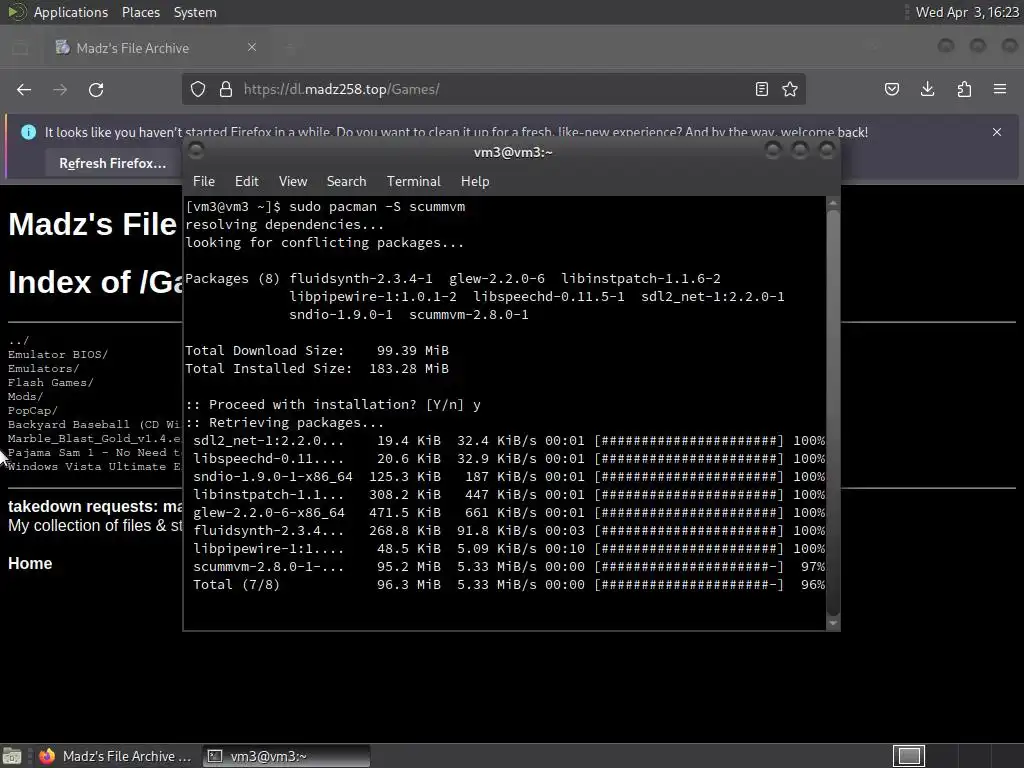This screenshot has width=1024, height=768.
Task: Open the PopCap/ folder link
Action: click(33, 411)
